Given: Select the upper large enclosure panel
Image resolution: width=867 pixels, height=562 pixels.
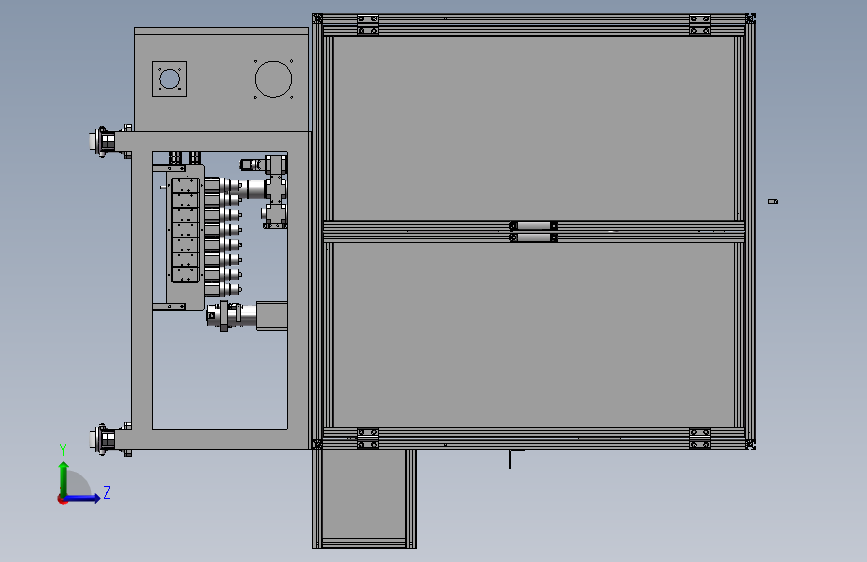Looking at the screenshot, I should pyautogui.click(x=534, y=128).
